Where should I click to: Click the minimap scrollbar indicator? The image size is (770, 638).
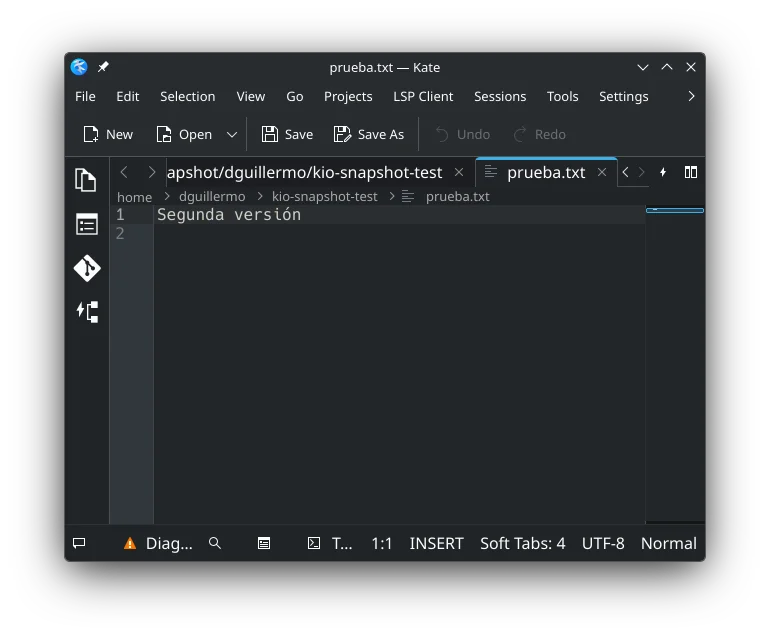coord(675,211)
